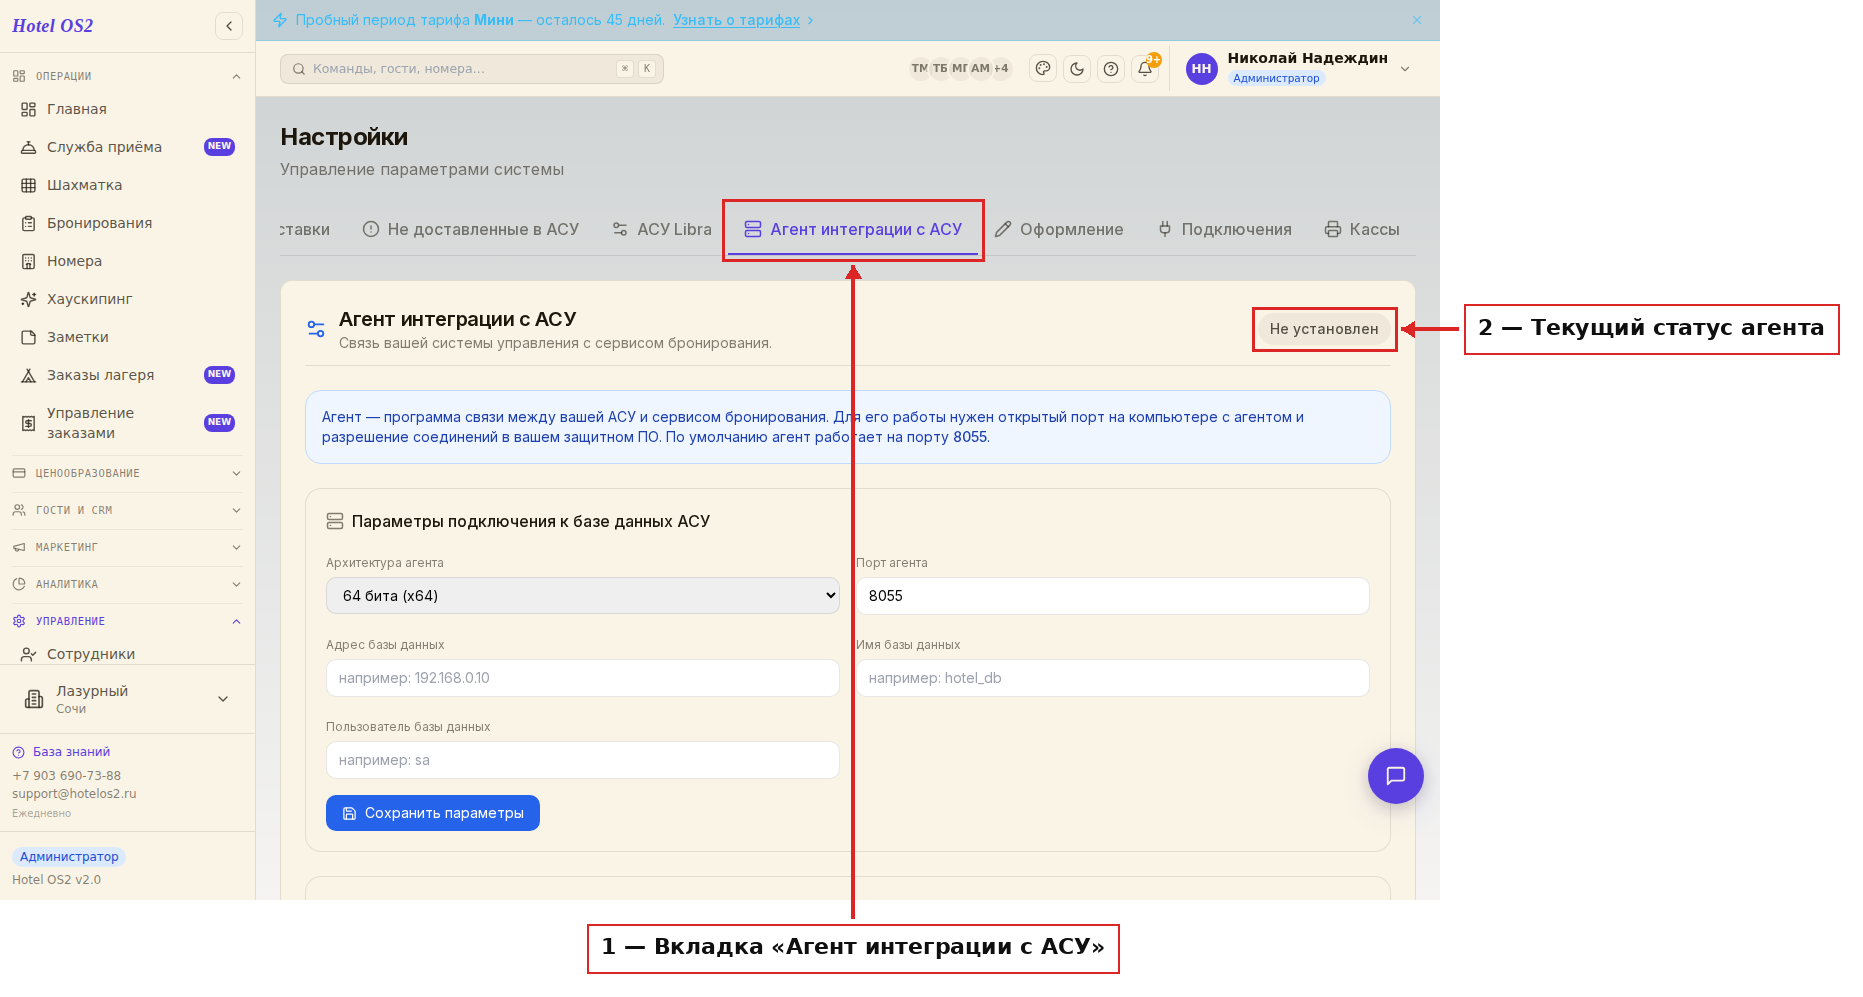Viewport: 1863px width, 997px height.
Task: Expand the Маркетинг sidebar group
Action: tap(127, 547)
